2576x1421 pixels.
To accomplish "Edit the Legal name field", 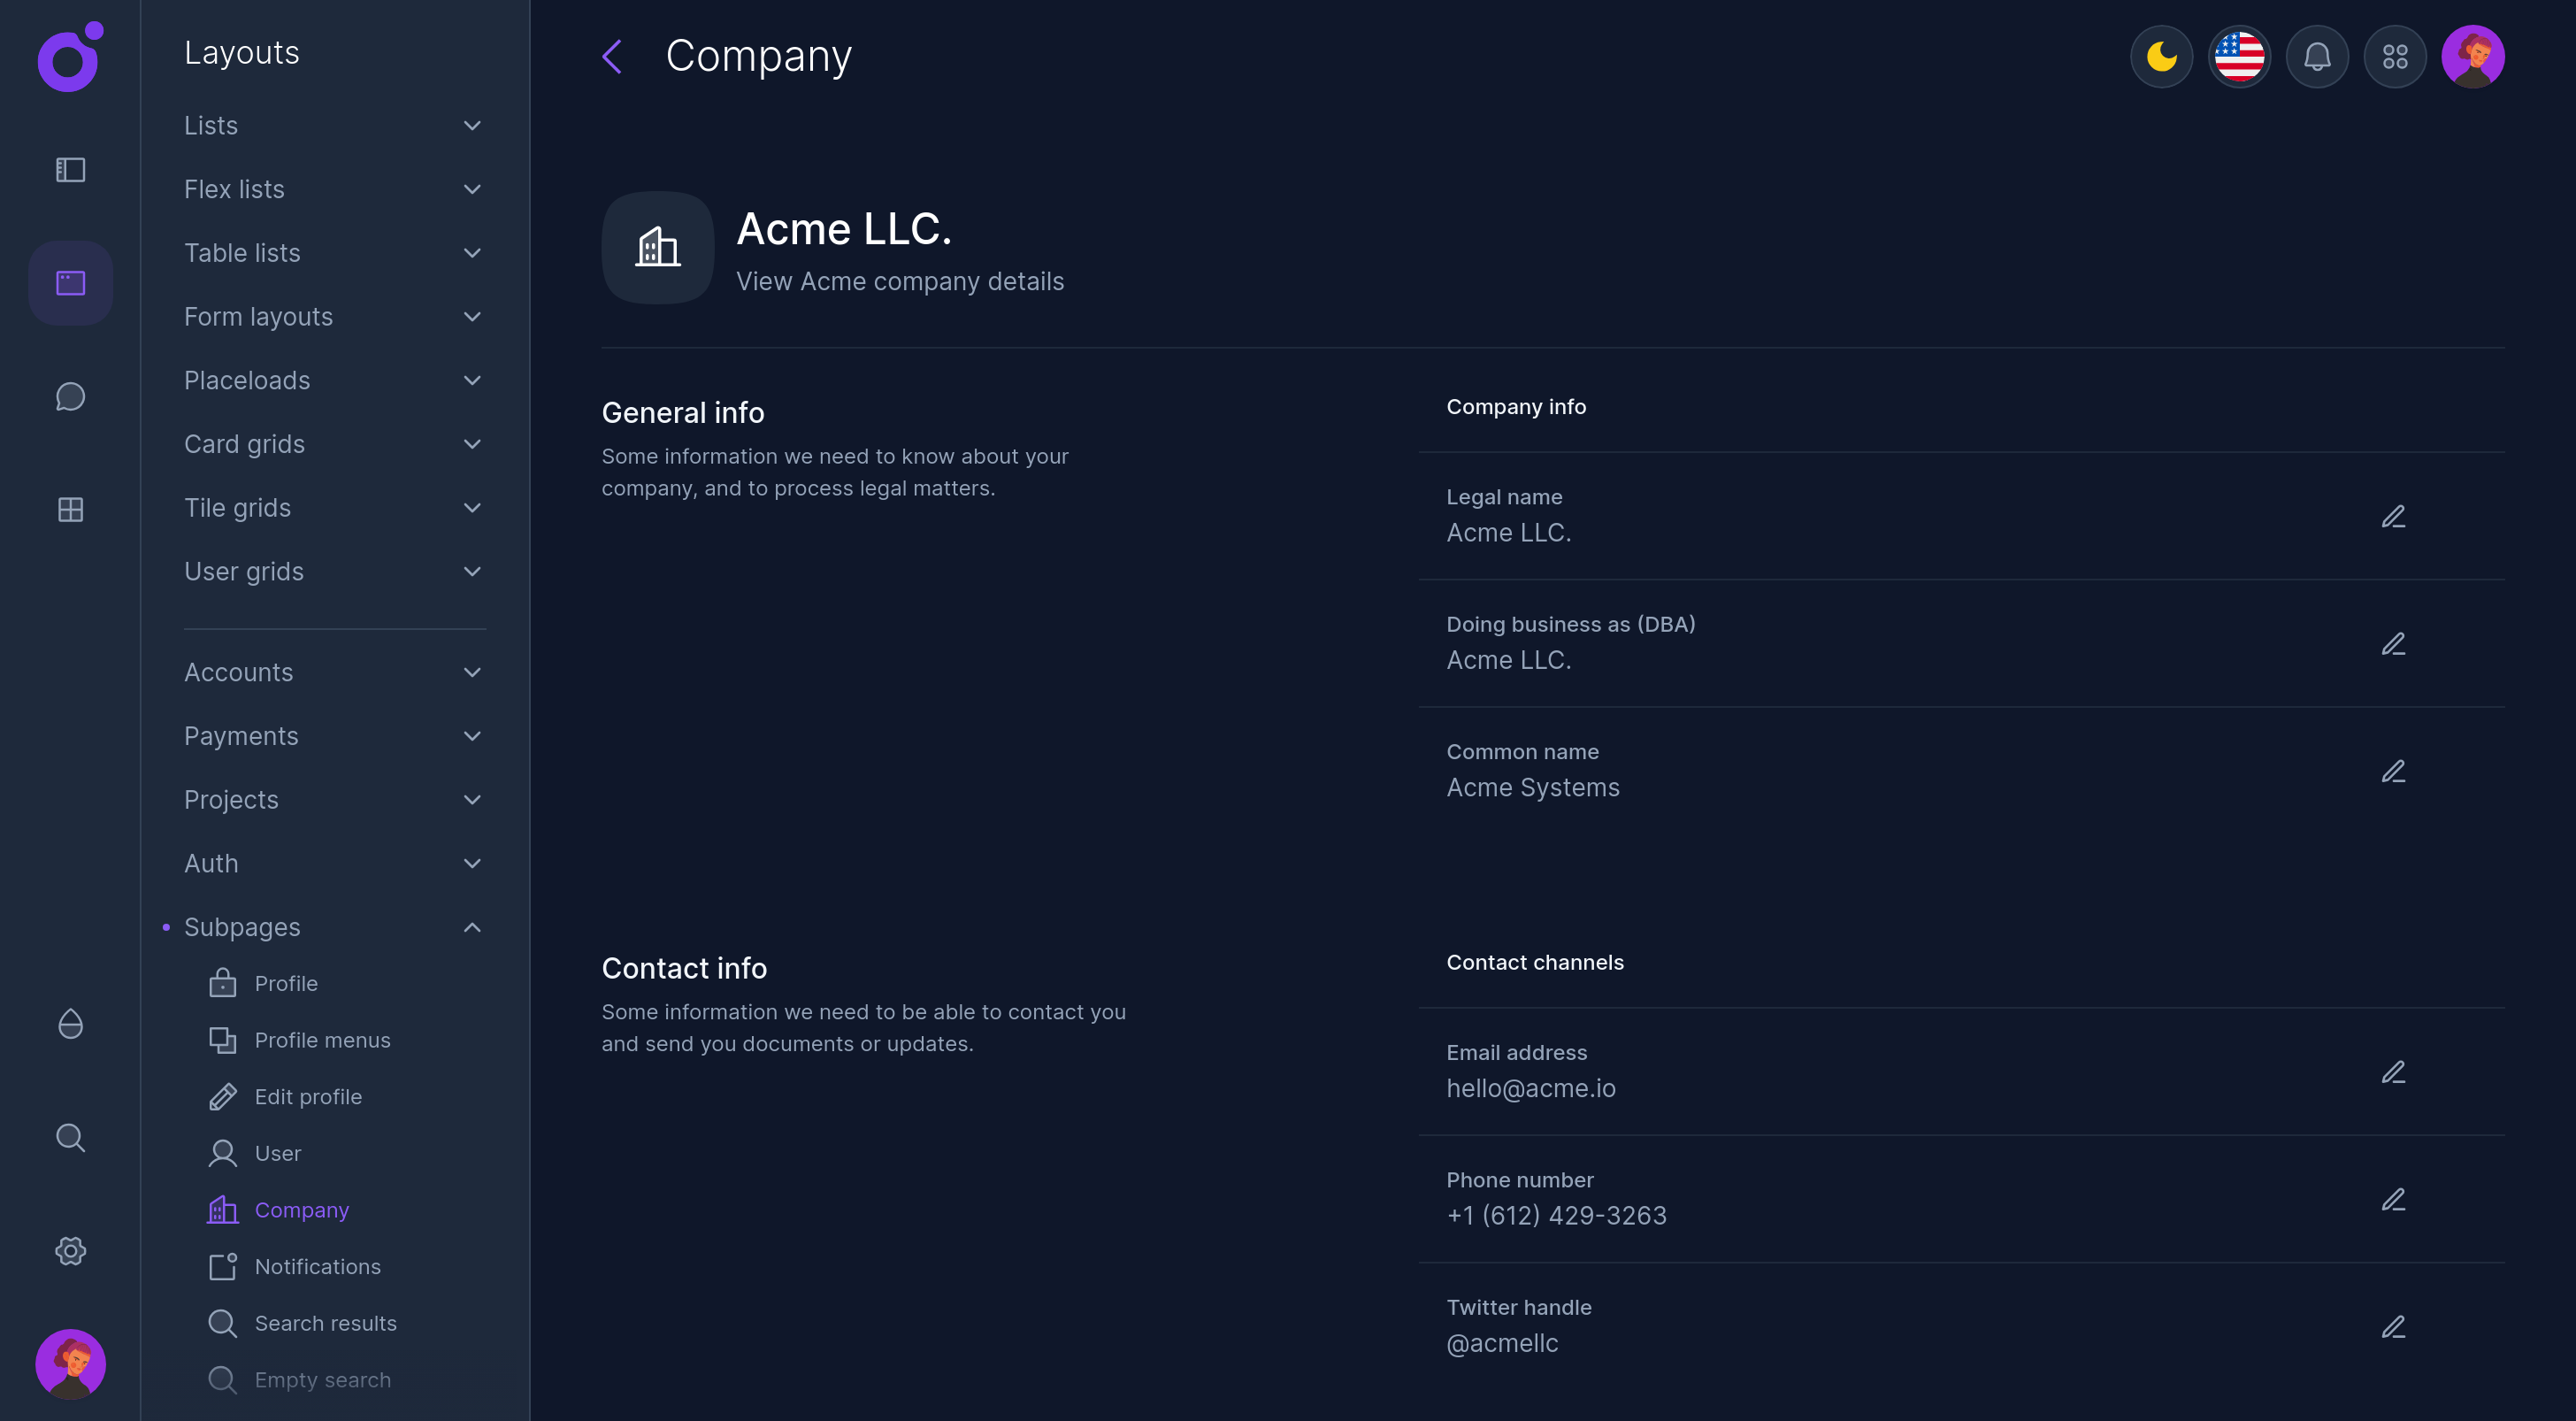I will click(x=2392, y=517).
